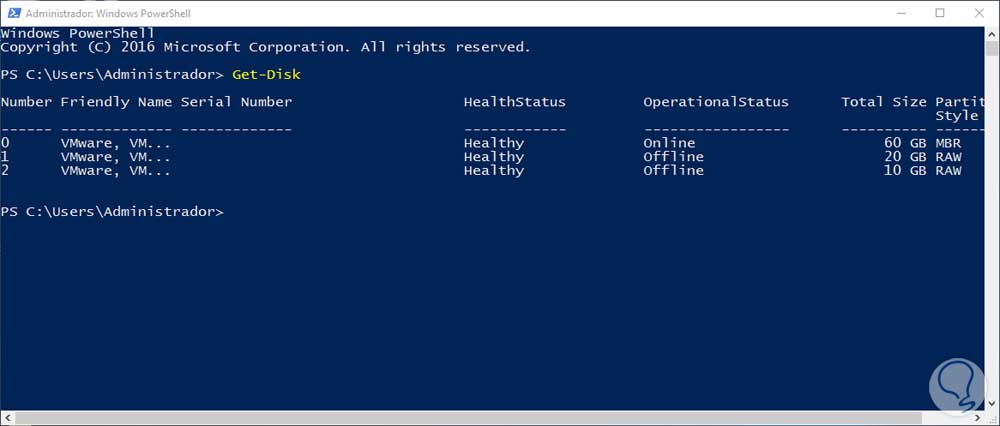Click the Offline status of disk 1
This screenshot has height=426, width=1000.
pyautogui.click(x=673, y=157)
